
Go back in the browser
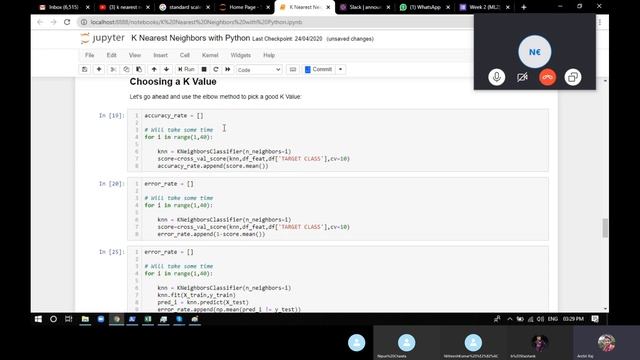pyautogui.click(x=40, y=22)
